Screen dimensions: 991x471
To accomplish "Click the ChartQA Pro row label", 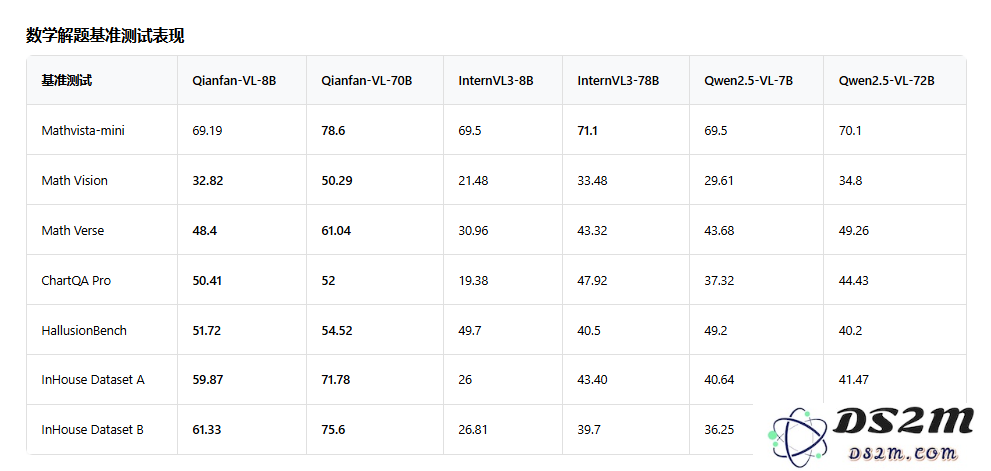I will point(76,280).
